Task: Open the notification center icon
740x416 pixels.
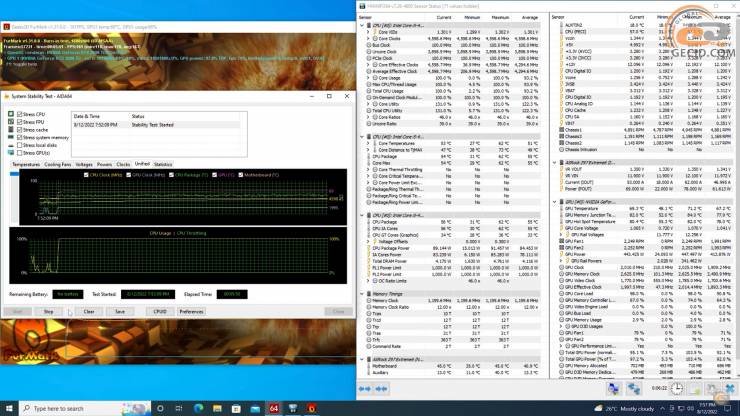Action: 728,408
